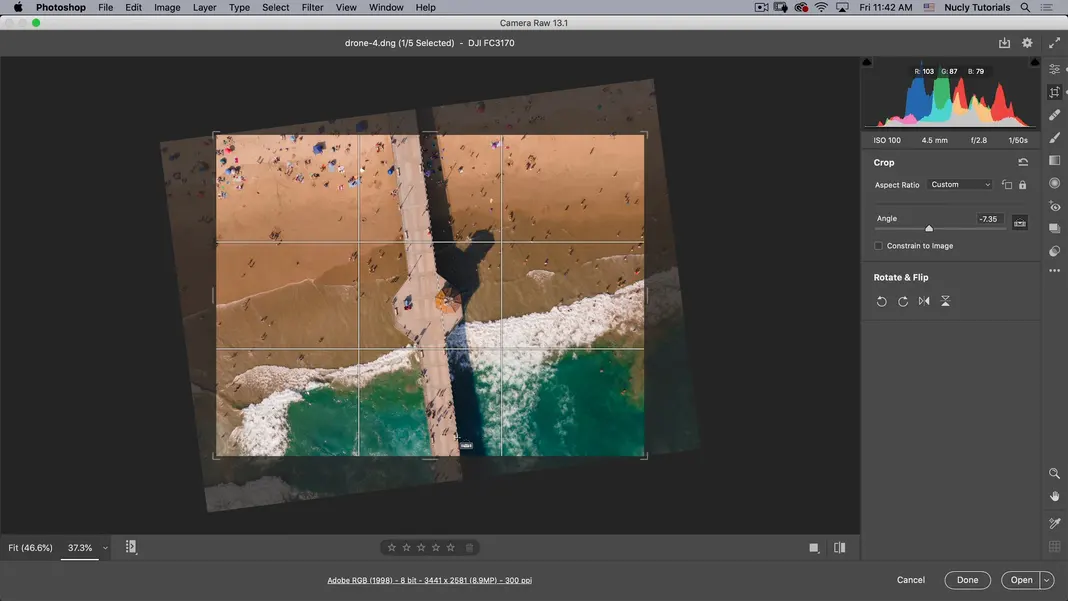This screenshot has width=1068, height=601.
Task: Click the Open button
Action: 1020,580
